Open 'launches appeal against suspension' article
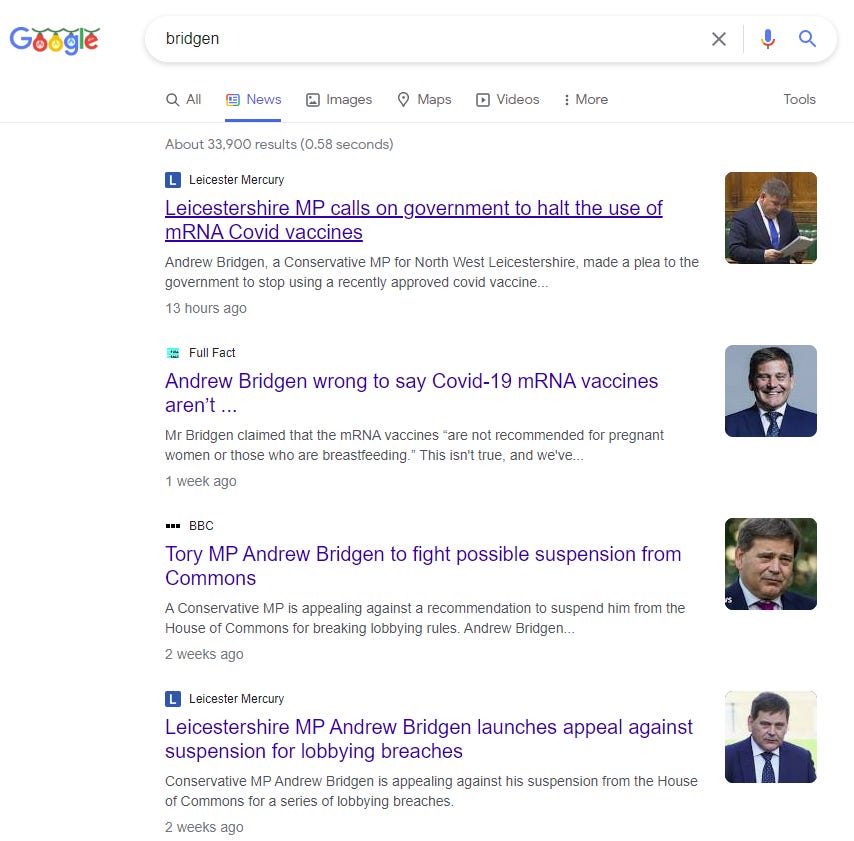This screenshot has height=841, width=854. (x=429, y=739)
